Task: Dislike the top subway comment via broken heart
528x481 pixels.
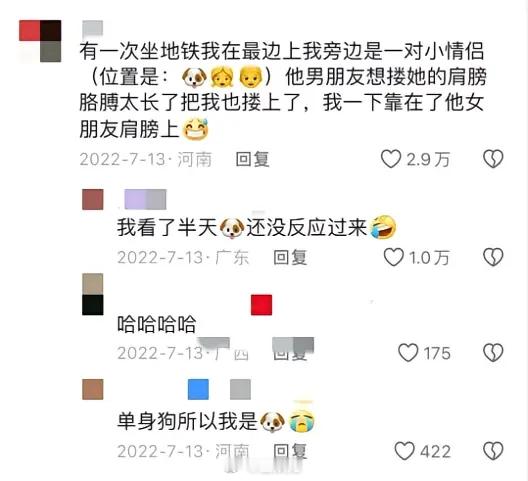Action: [x=493, y=159]
